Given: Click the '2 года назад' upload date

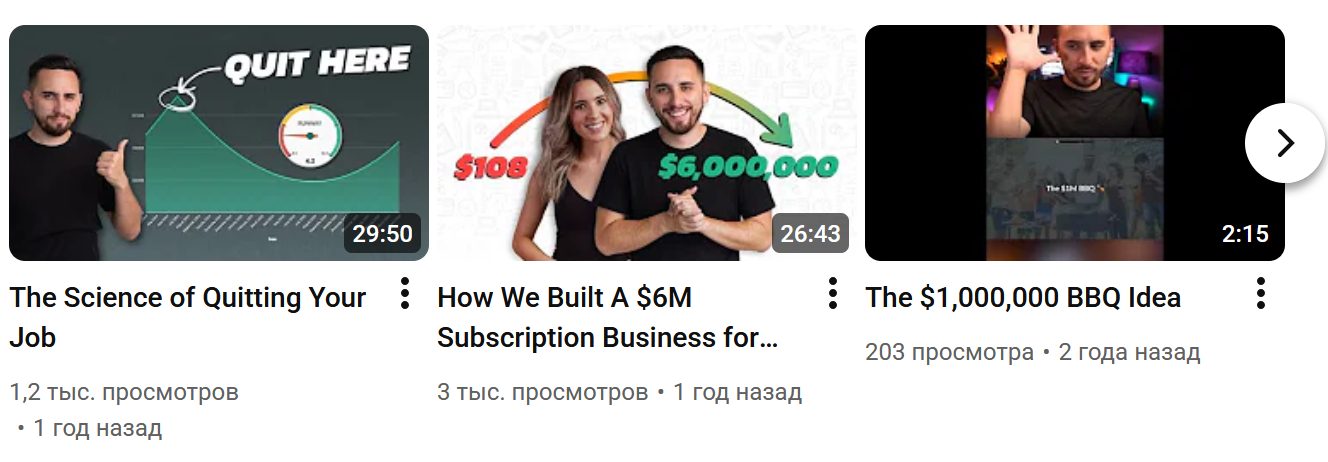Looking at the screenshot, I should [x=1129, y=352].
